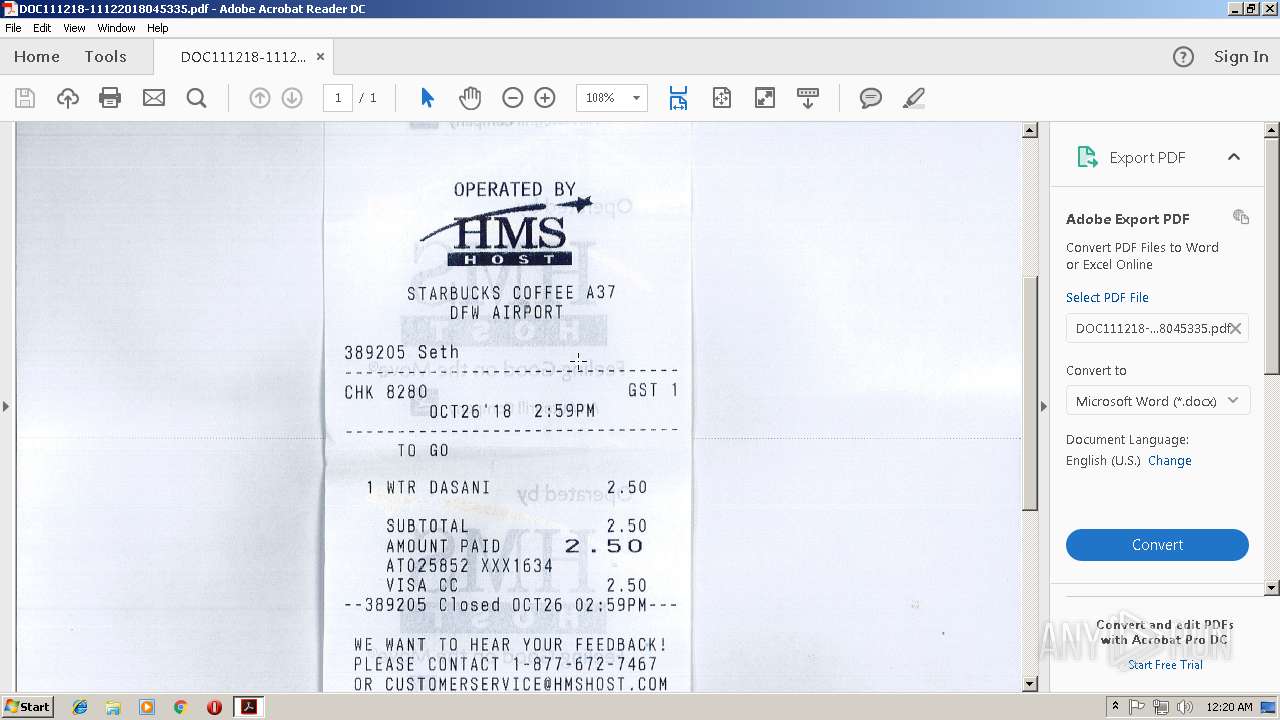Close the DOC111218 document tab
The image size is (1280, 720).
point(320,57)
